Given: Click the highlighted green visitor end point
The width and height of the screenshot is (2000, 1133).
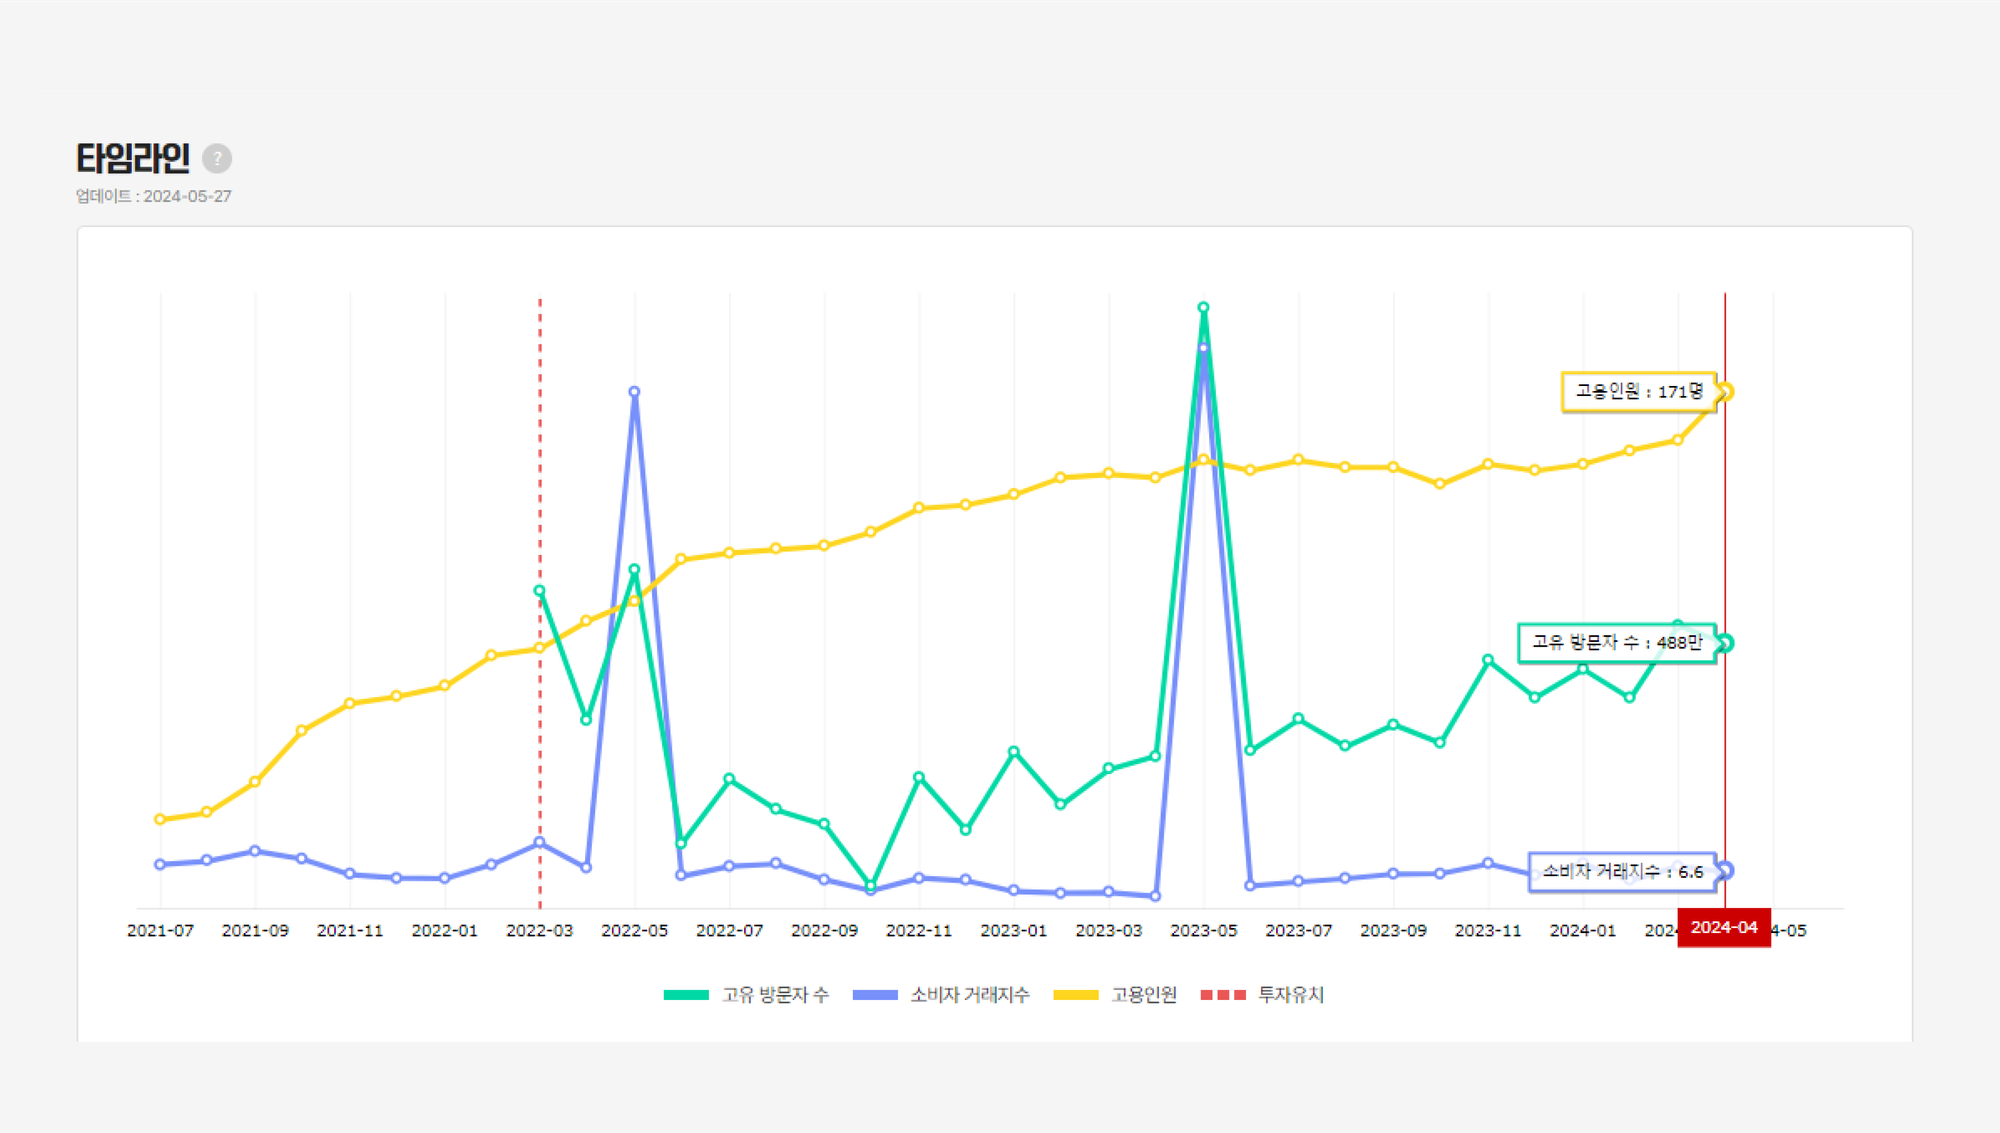Looking at the screenshot, I should pyautogui.click(x=1725, y=643).
